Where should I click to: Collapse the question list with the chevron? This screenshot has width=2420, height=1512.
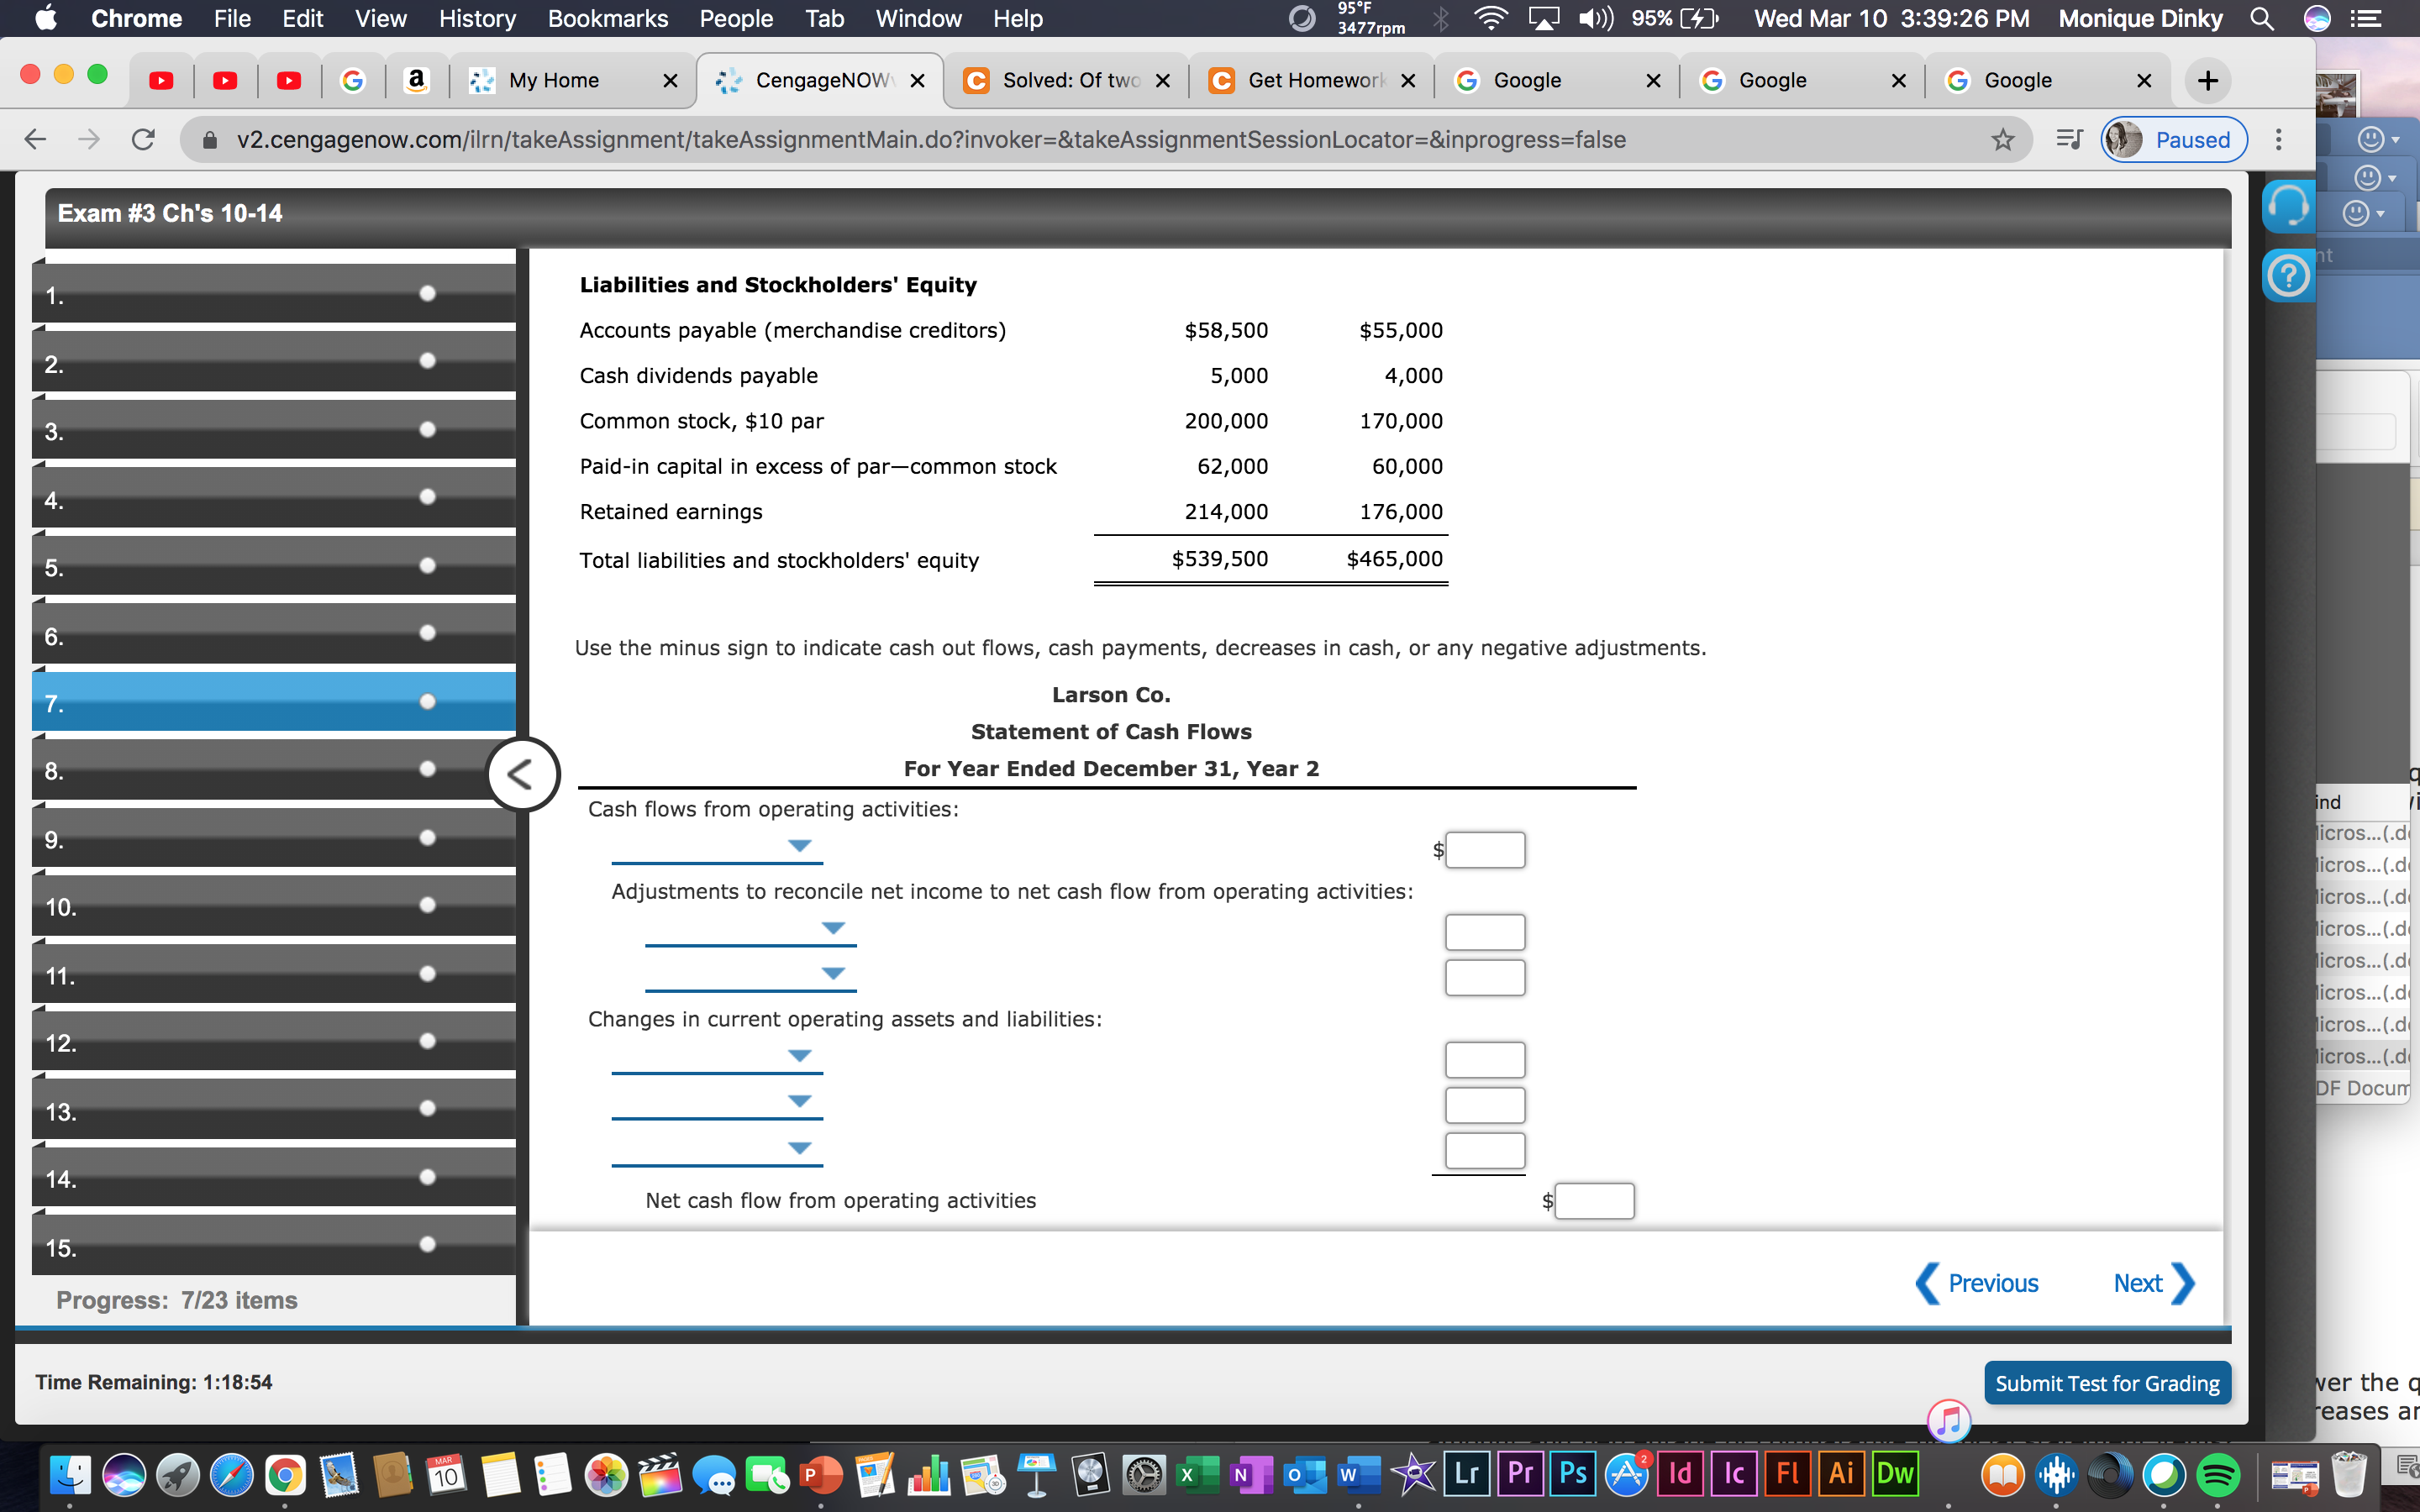[522, 773]
